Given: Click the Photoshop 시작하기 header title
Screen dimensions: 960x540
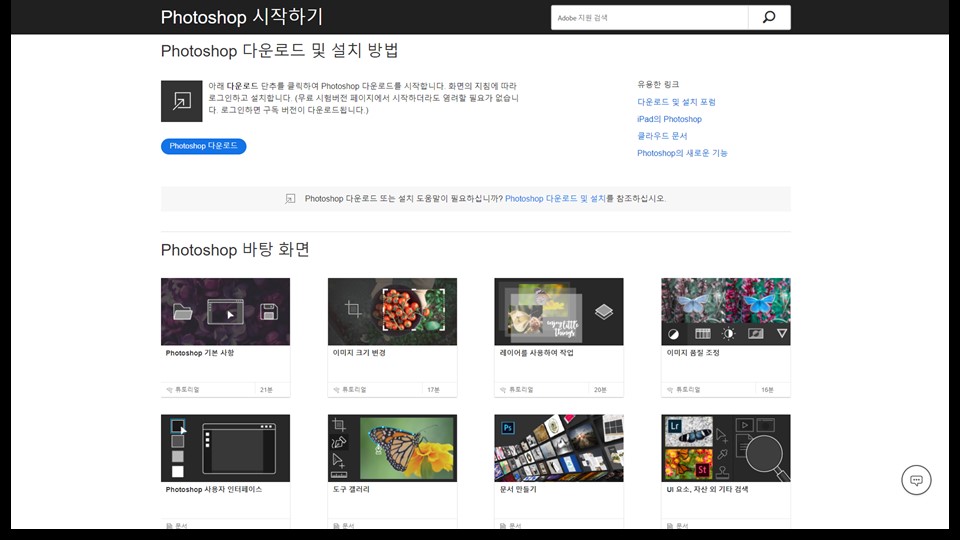Looking at the screenshot, I should click(242, 17).
